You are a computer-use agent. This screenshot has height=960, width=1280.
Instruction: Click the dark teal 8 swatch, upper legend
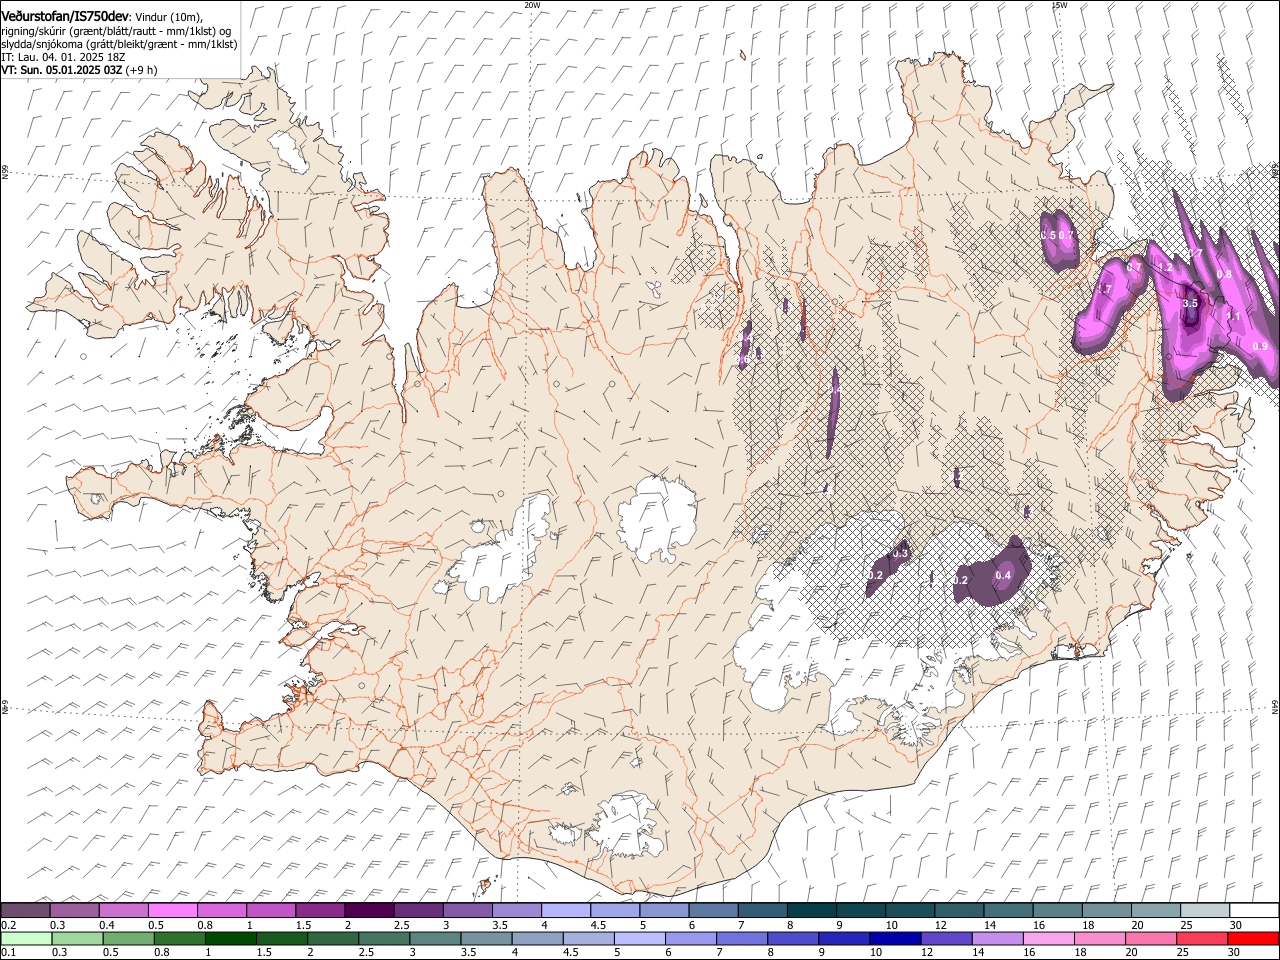(810, 911)
